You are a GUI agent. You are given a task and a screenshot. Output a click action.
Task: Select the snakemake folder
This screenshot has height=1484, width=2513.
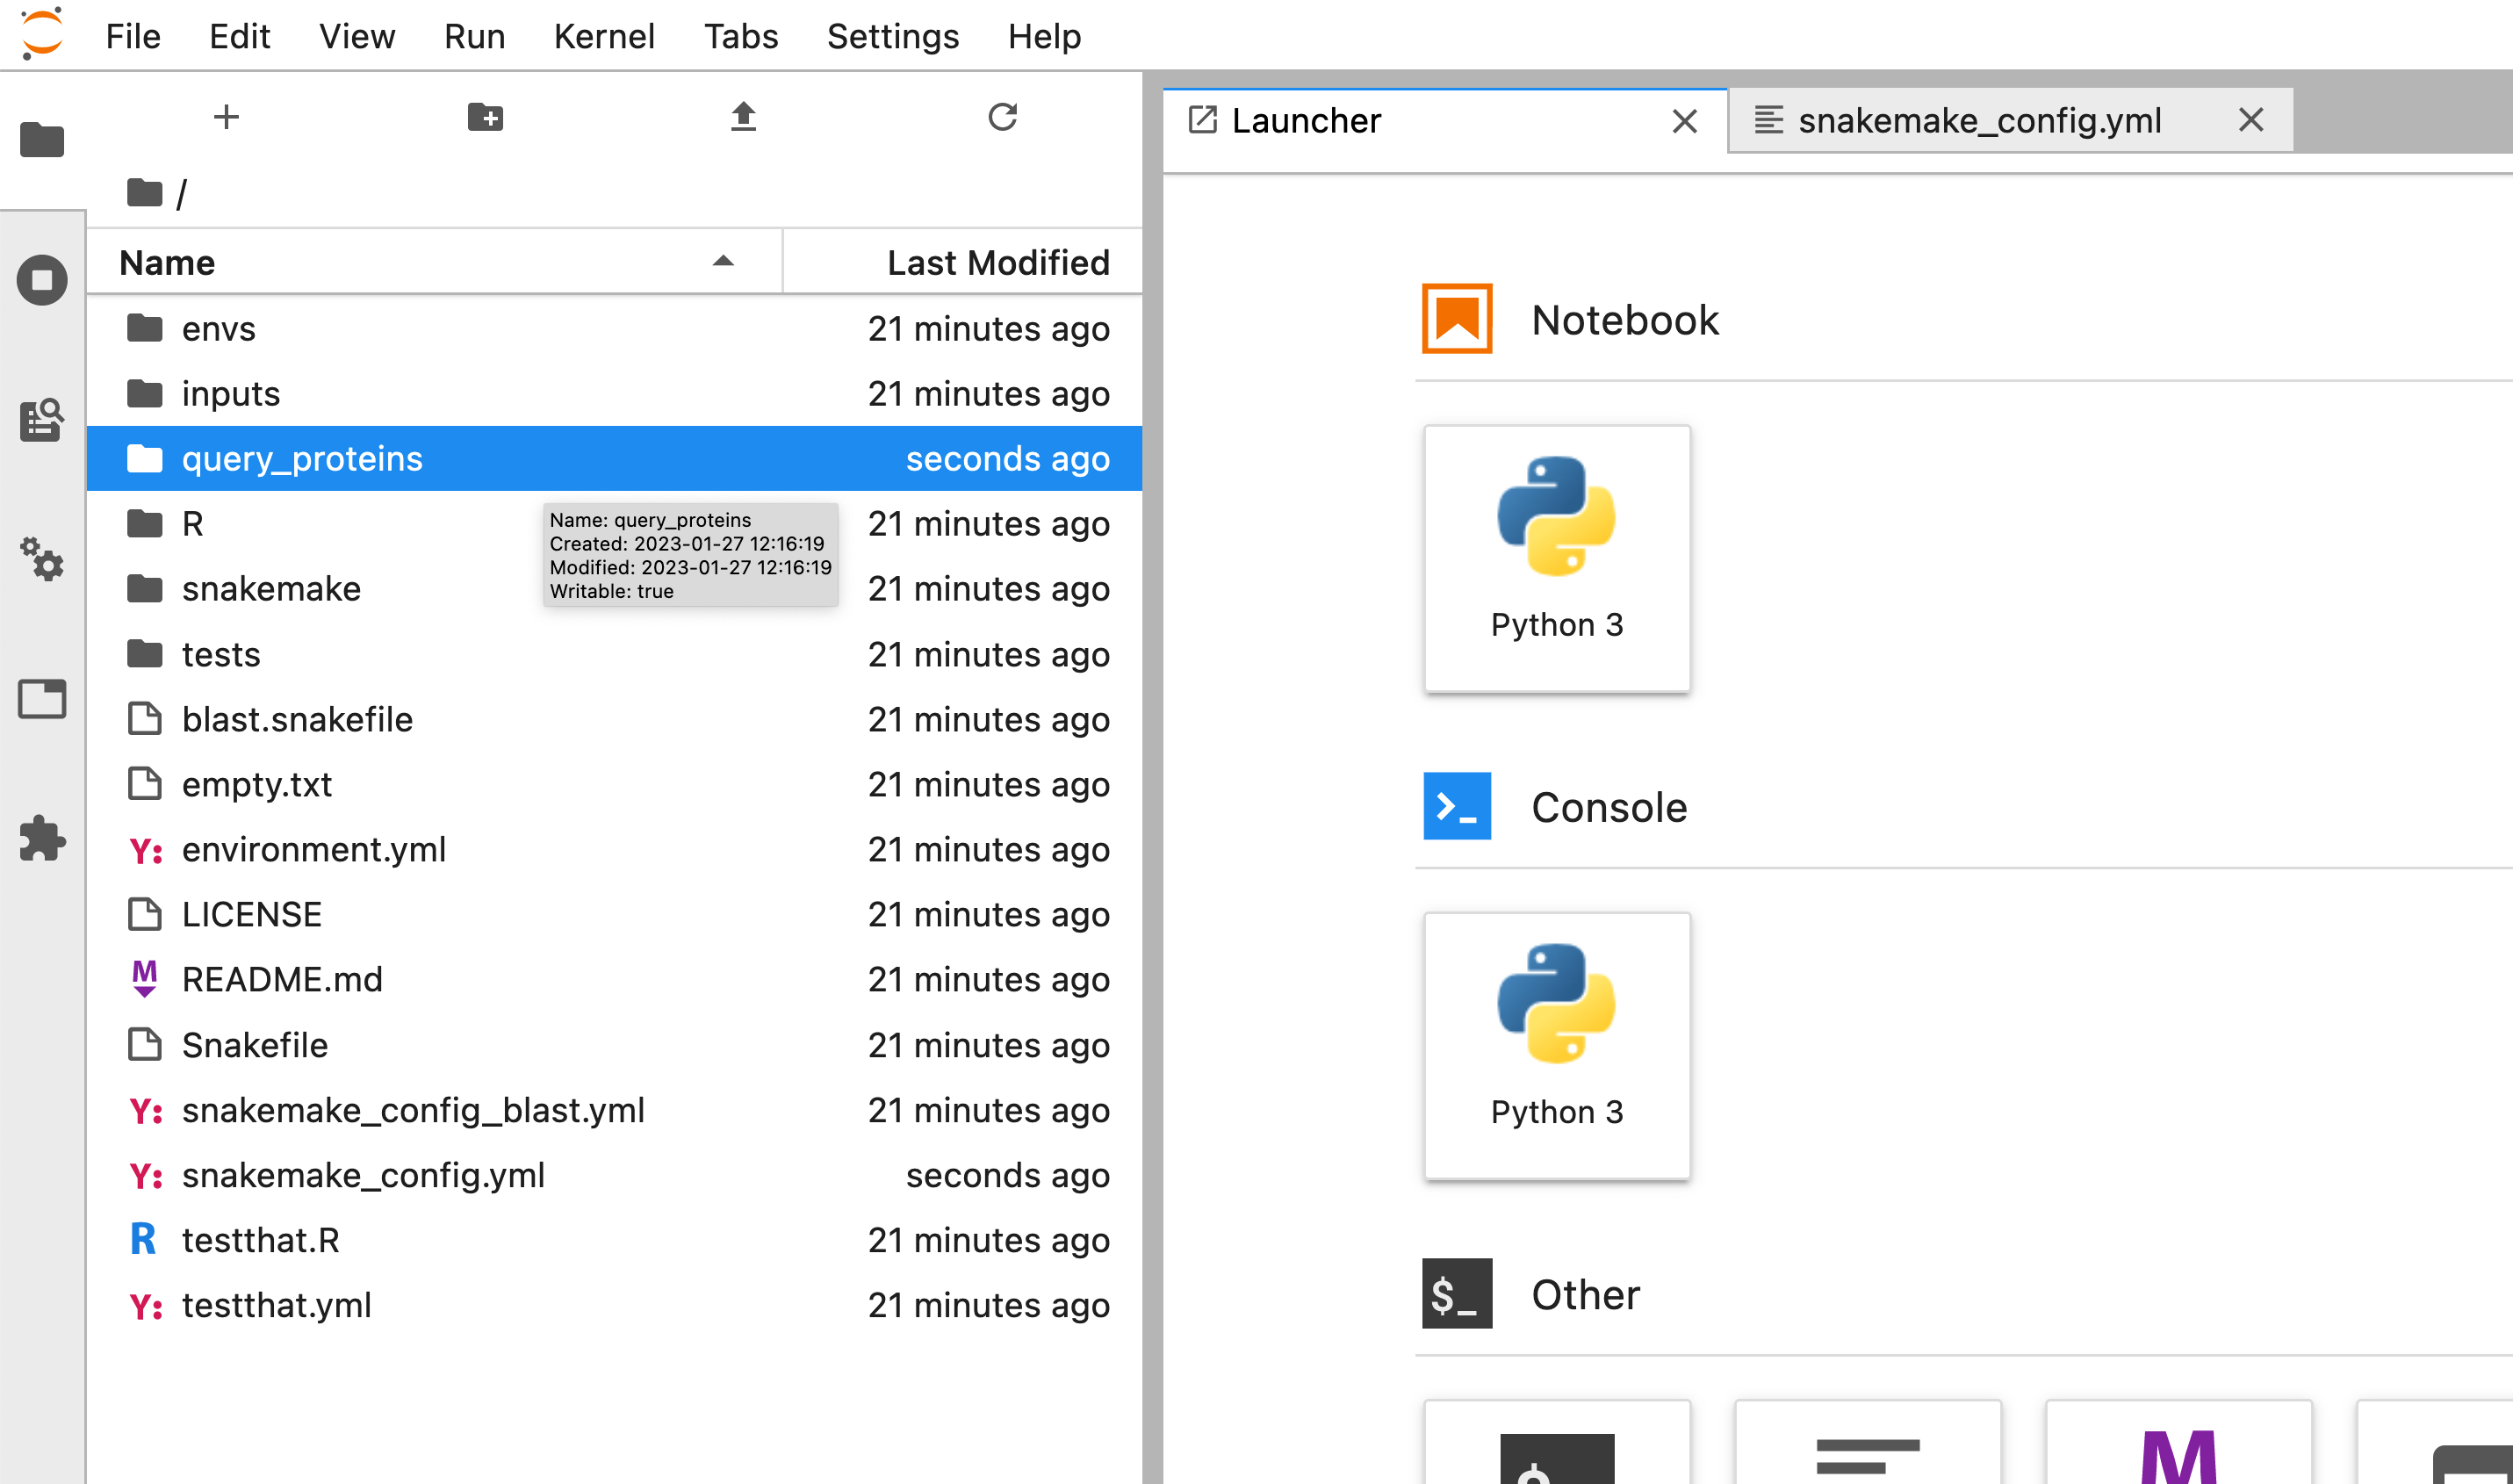(x=271, y=589)
